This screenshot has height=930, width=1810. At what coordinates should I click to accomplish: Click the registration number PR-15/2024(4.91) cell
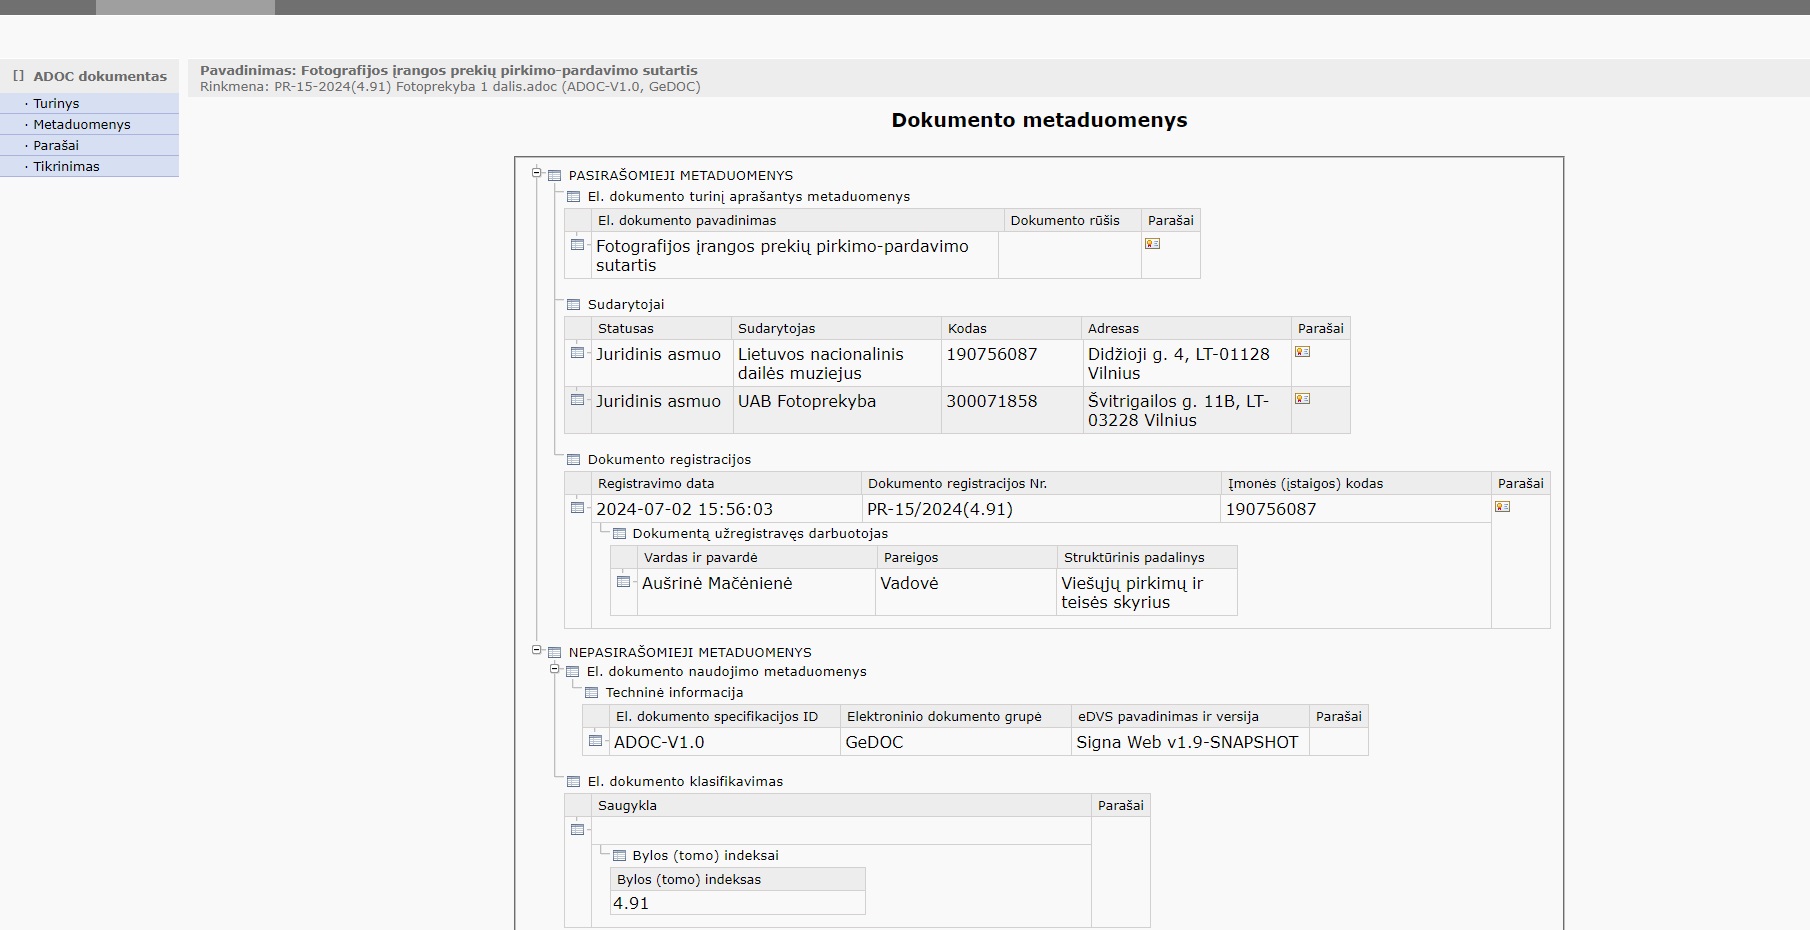click(x=939, y=509)
